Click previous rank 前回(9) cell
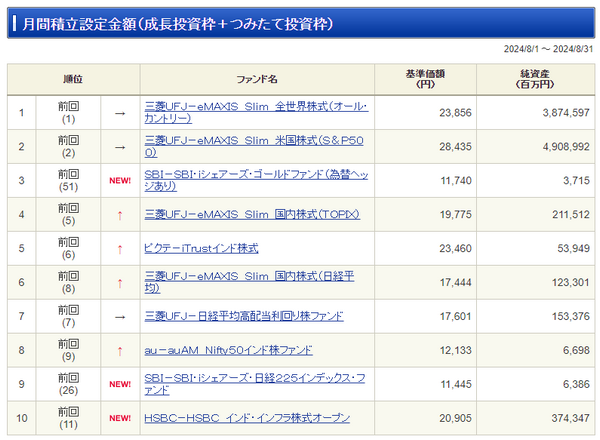Image resolution: width=600 pixels, height=440 pixels. click(68, 350)
